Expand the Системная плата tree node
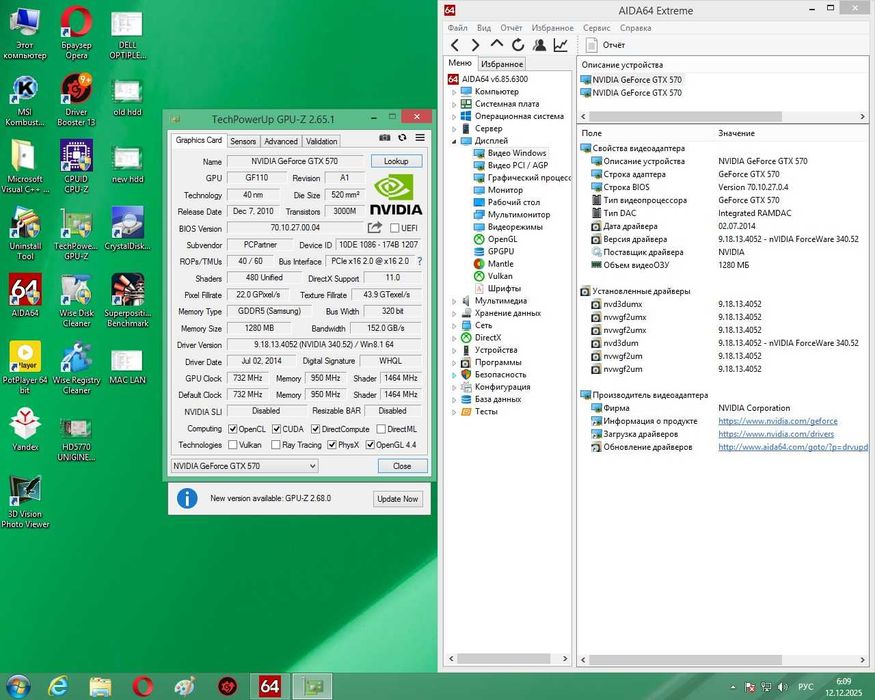 [x=454, y=104]
